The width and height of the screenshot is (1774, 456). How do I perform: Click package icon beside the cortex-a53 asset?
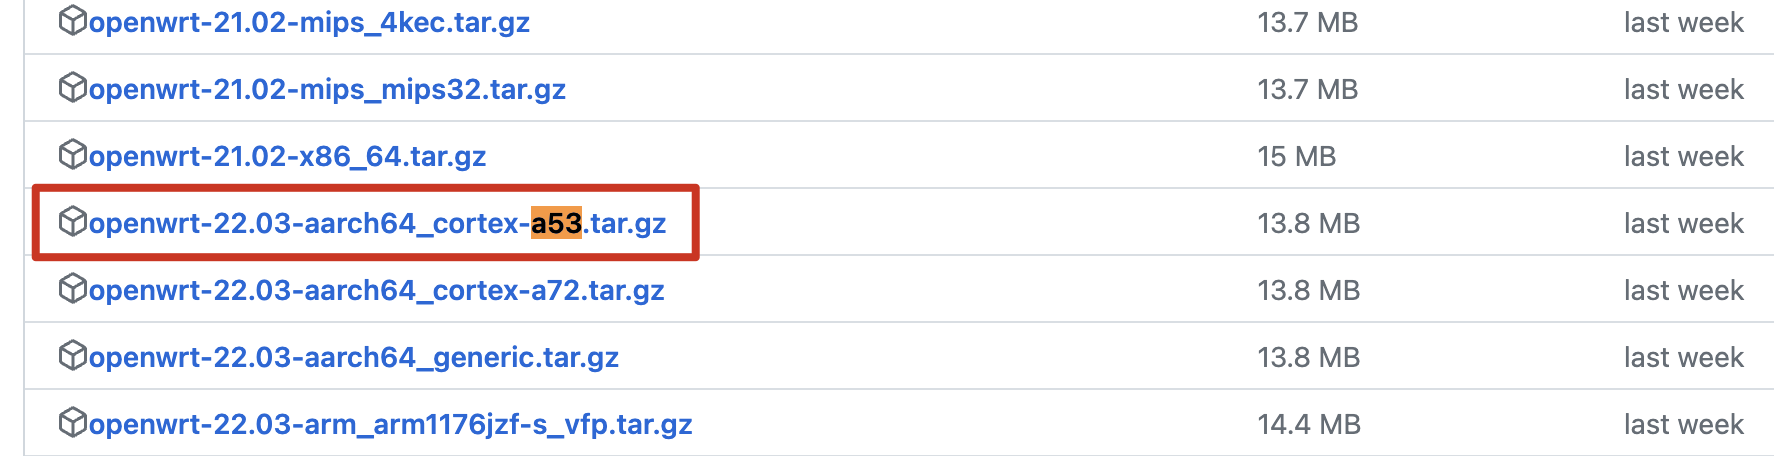[72, 222]
